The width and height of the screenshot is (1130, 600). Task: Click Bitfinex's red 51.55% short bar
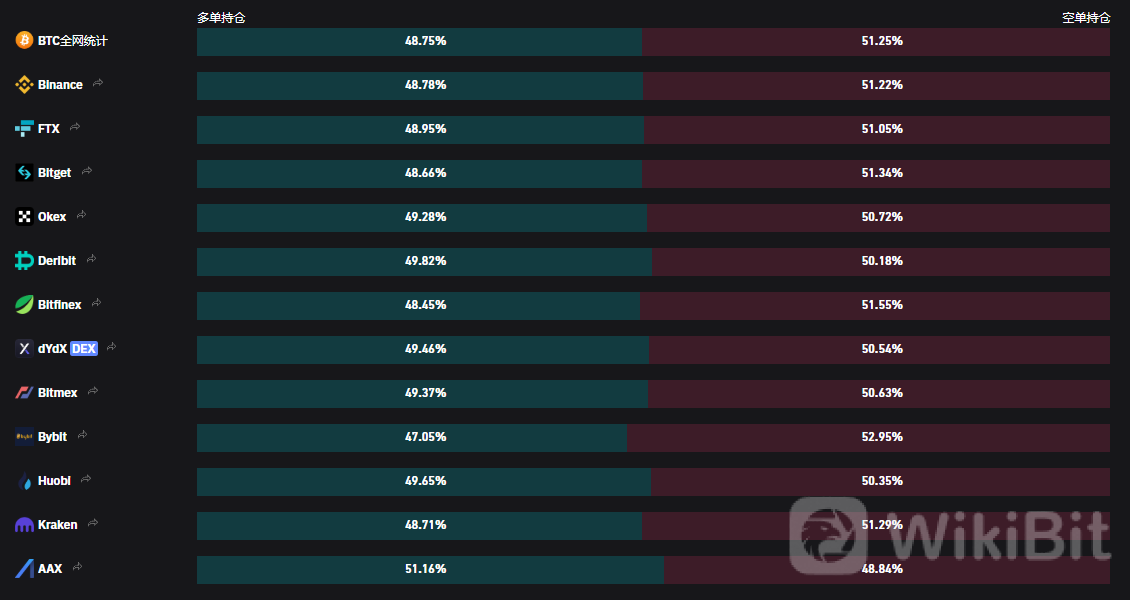click(875, 305)
